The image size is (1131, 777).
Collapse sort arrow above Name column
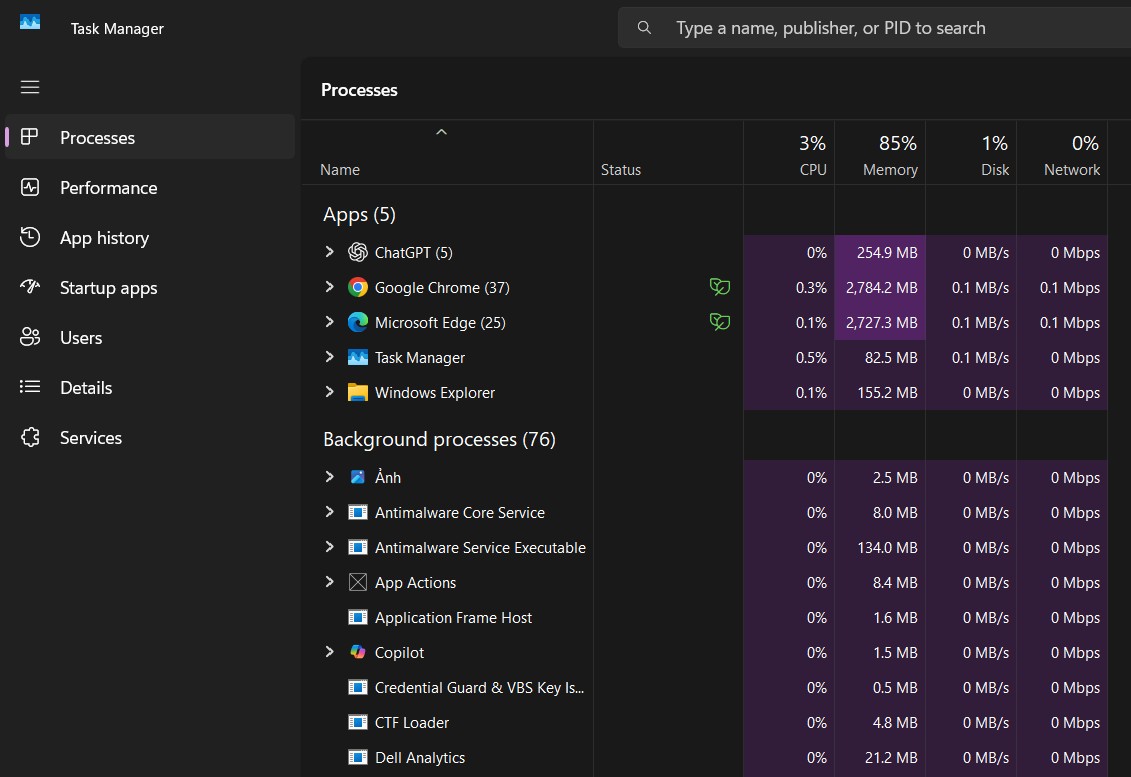point(441,132)
